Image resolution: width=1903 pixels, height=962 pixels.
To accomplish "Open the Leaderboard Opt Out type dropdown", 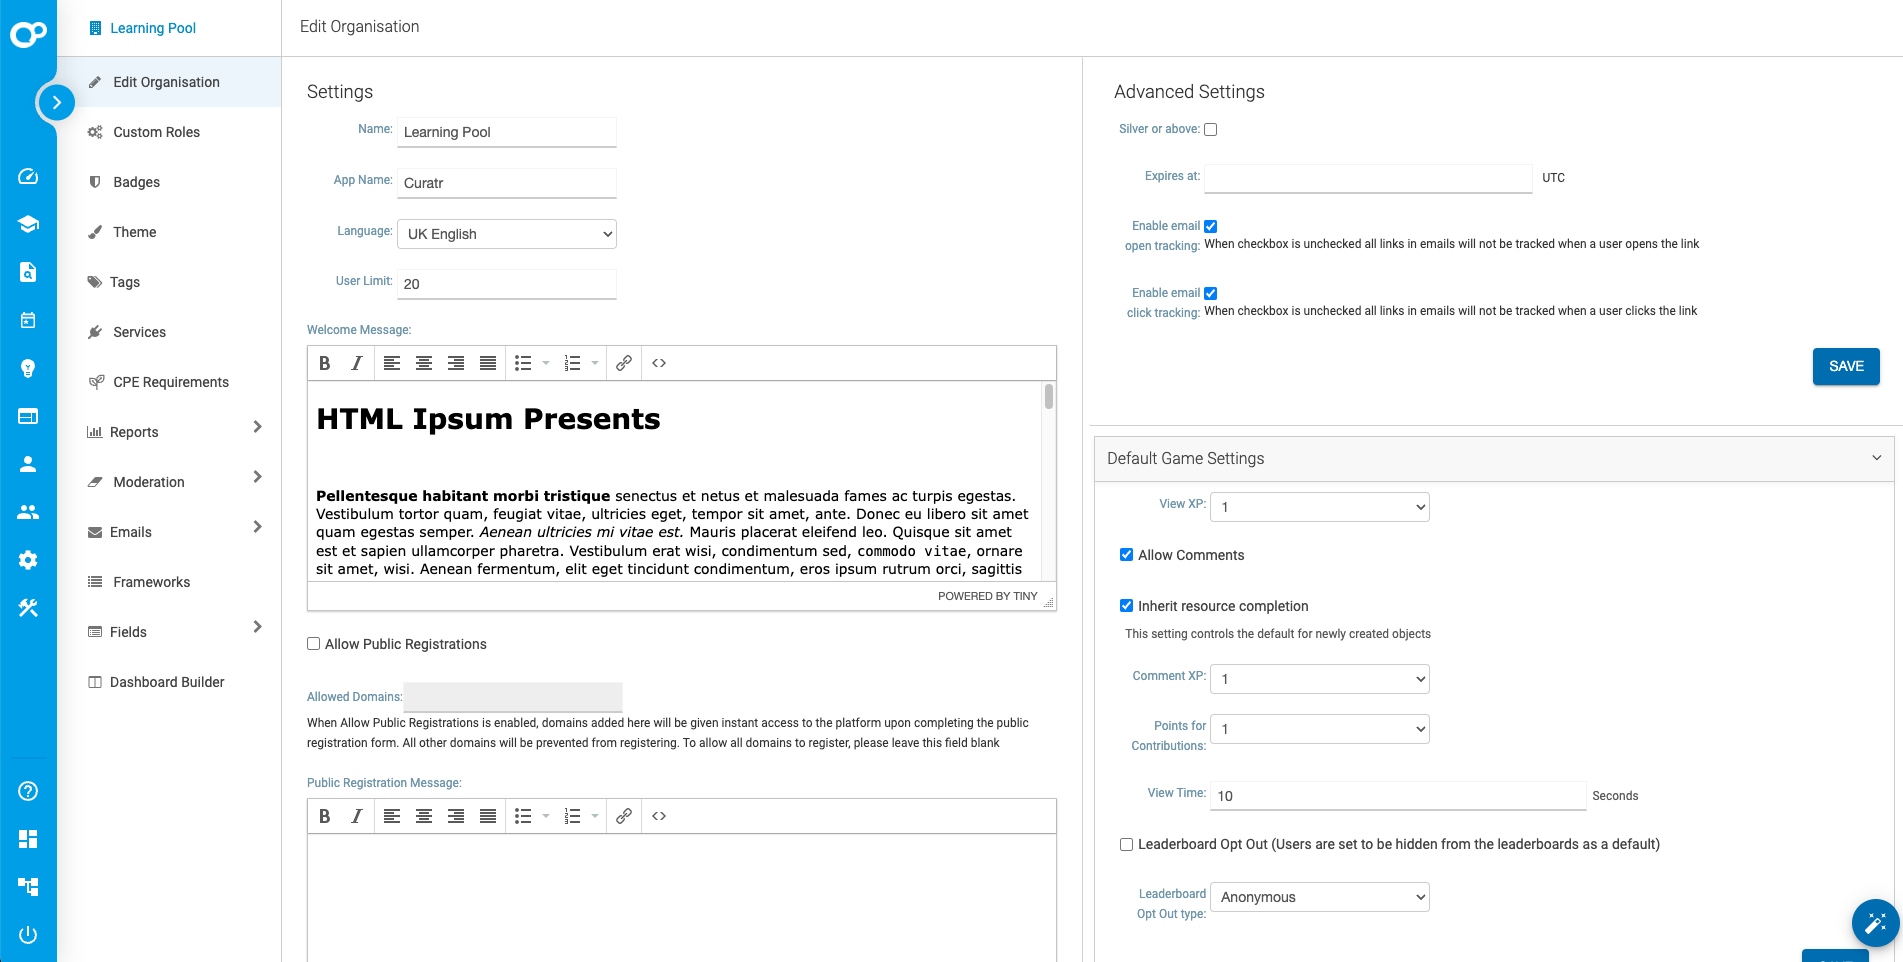I will pos(1319,897).
